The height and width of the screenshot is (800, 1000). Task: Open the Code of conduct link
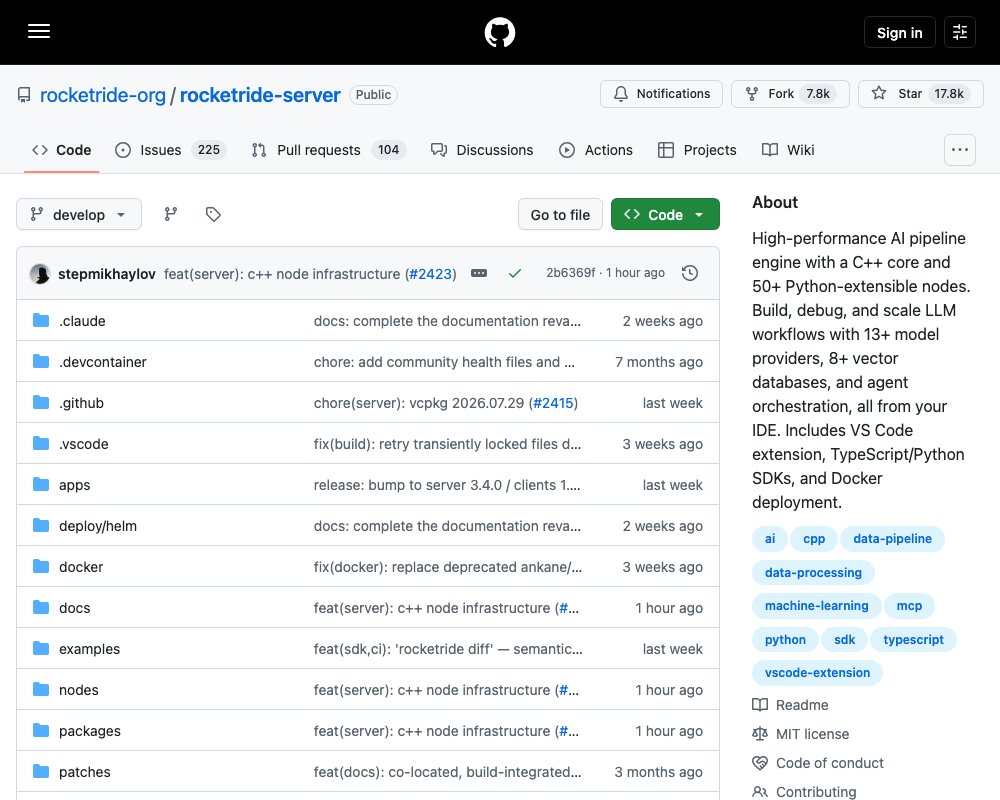click(818, 763)
